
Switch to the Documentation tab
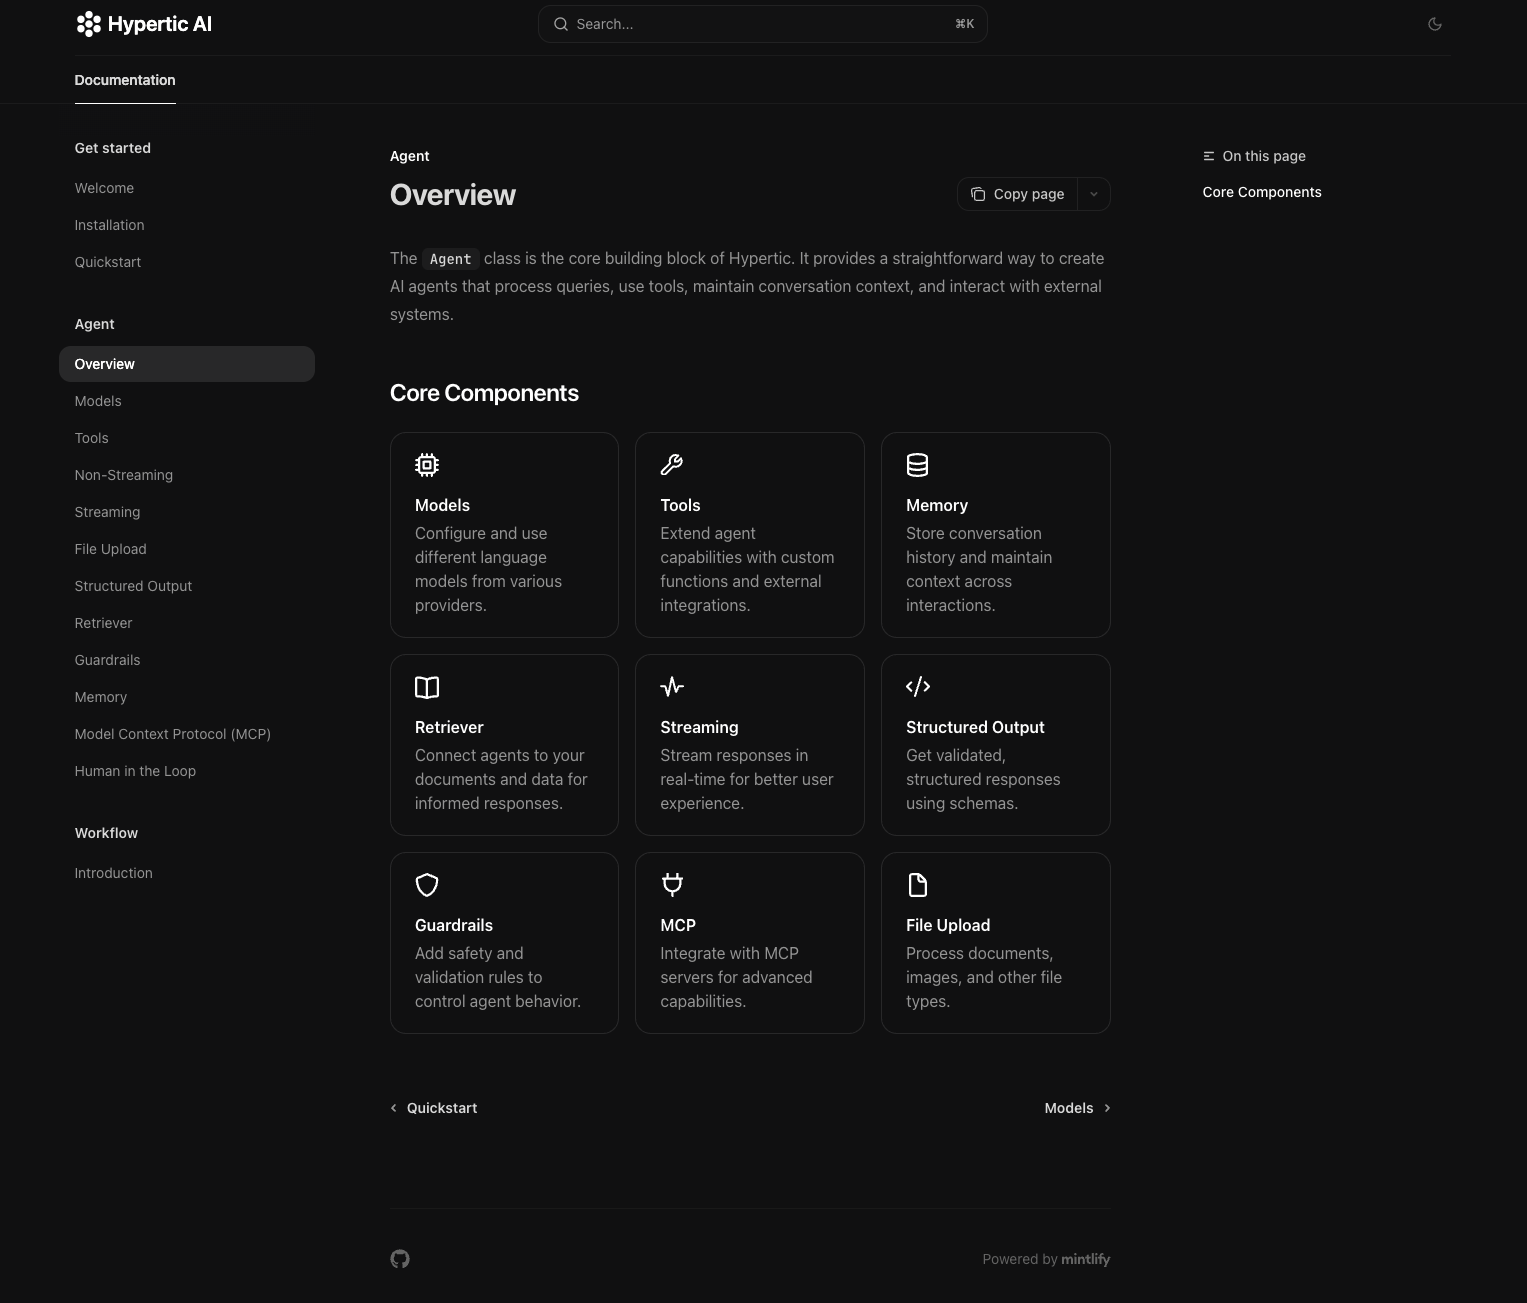pyautogui.click(x=124, y=80)
